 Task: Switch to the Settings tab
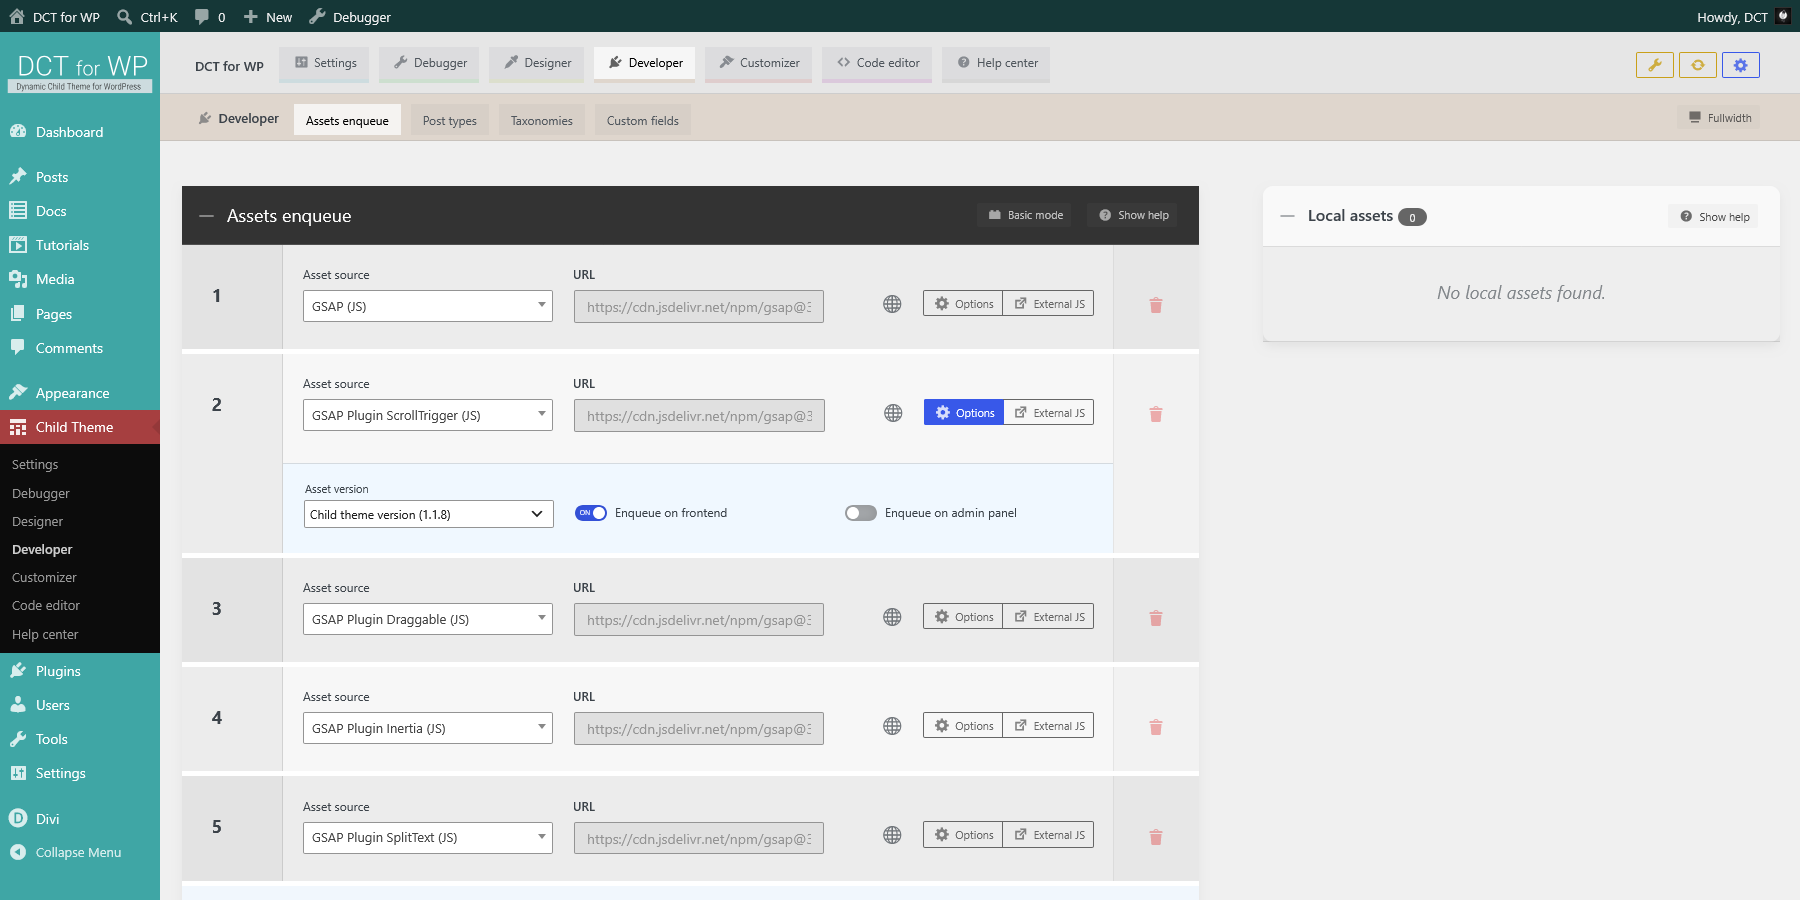(325, 63)
